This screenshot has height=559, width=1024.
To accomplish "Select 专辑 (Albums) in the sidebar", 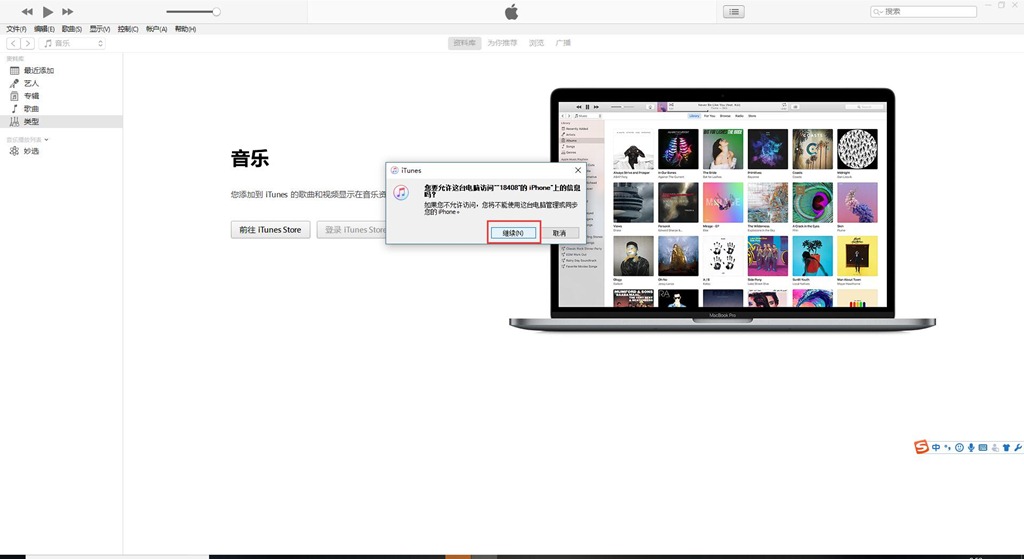I will (x=31, y=96).
